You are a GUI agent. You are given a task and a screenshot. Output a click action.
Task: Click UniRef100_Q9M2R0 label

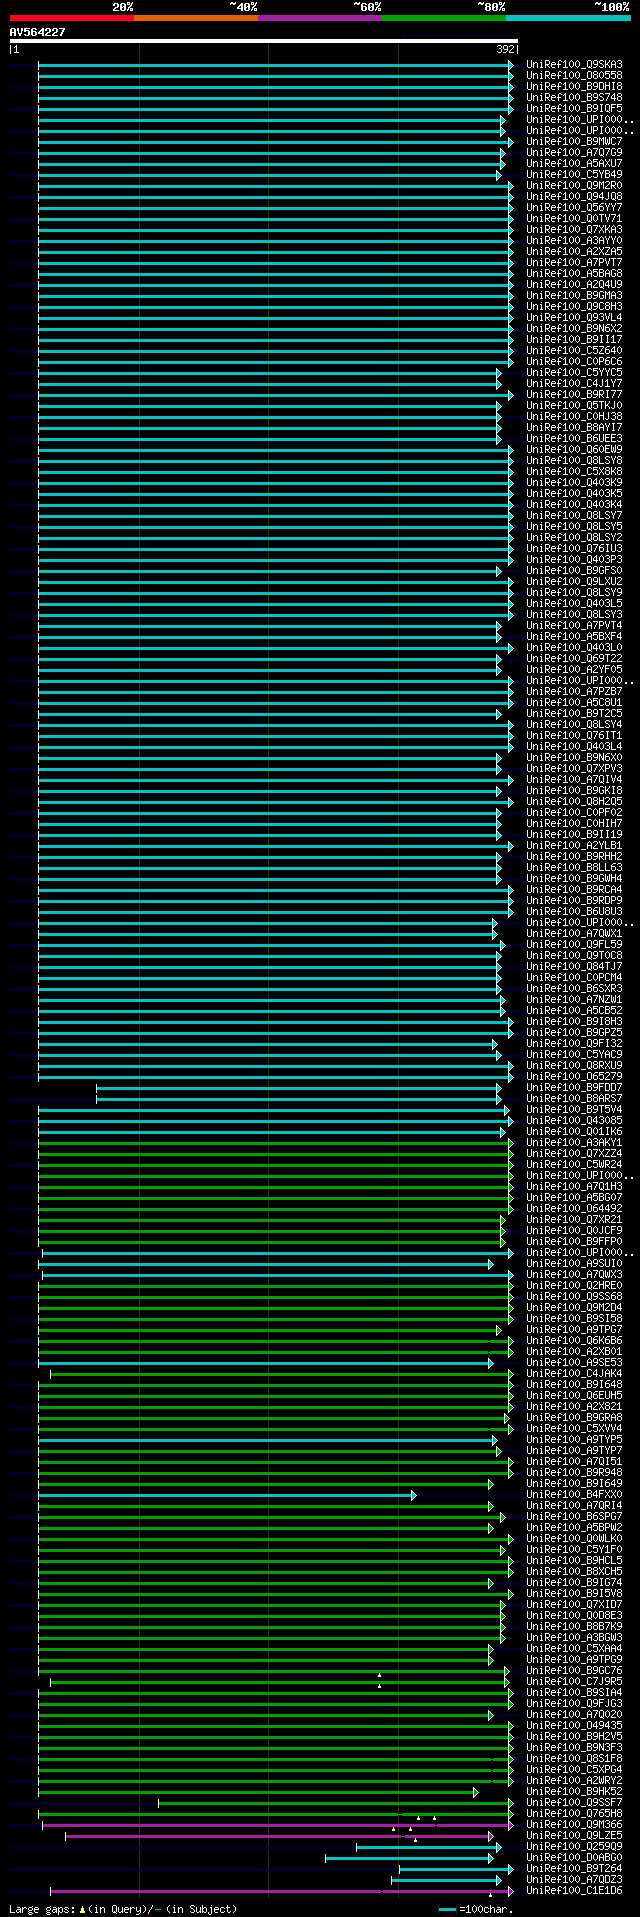[x=574, y=185]
